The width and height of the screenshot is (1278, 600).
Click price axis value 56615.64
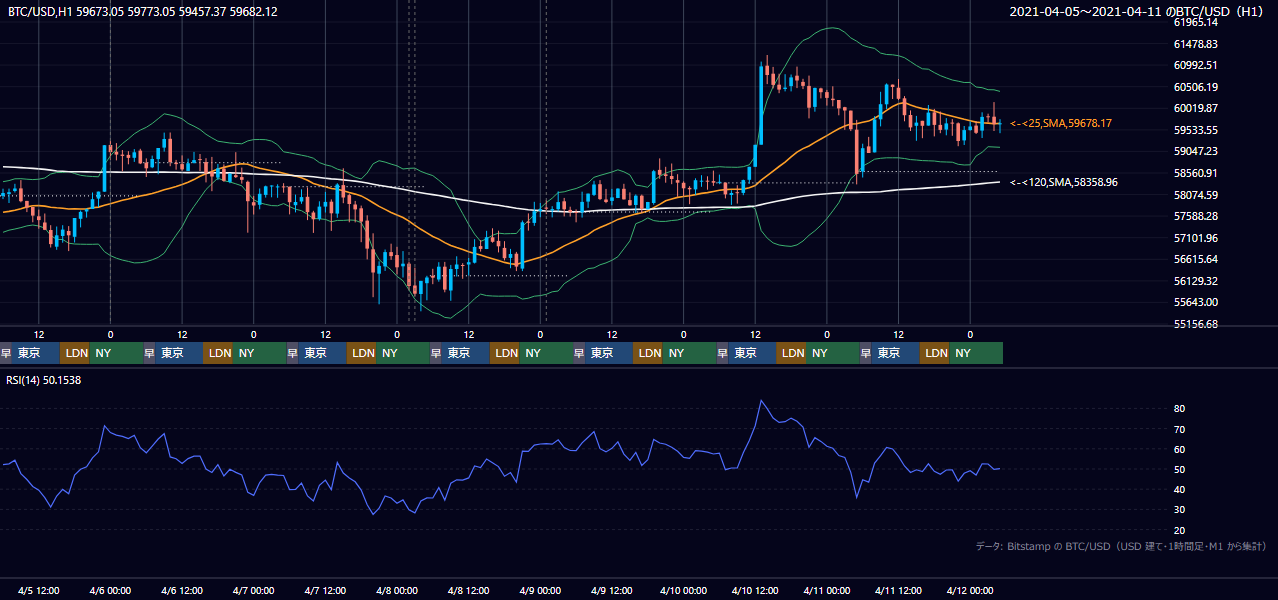click(x=1195, y=259)
